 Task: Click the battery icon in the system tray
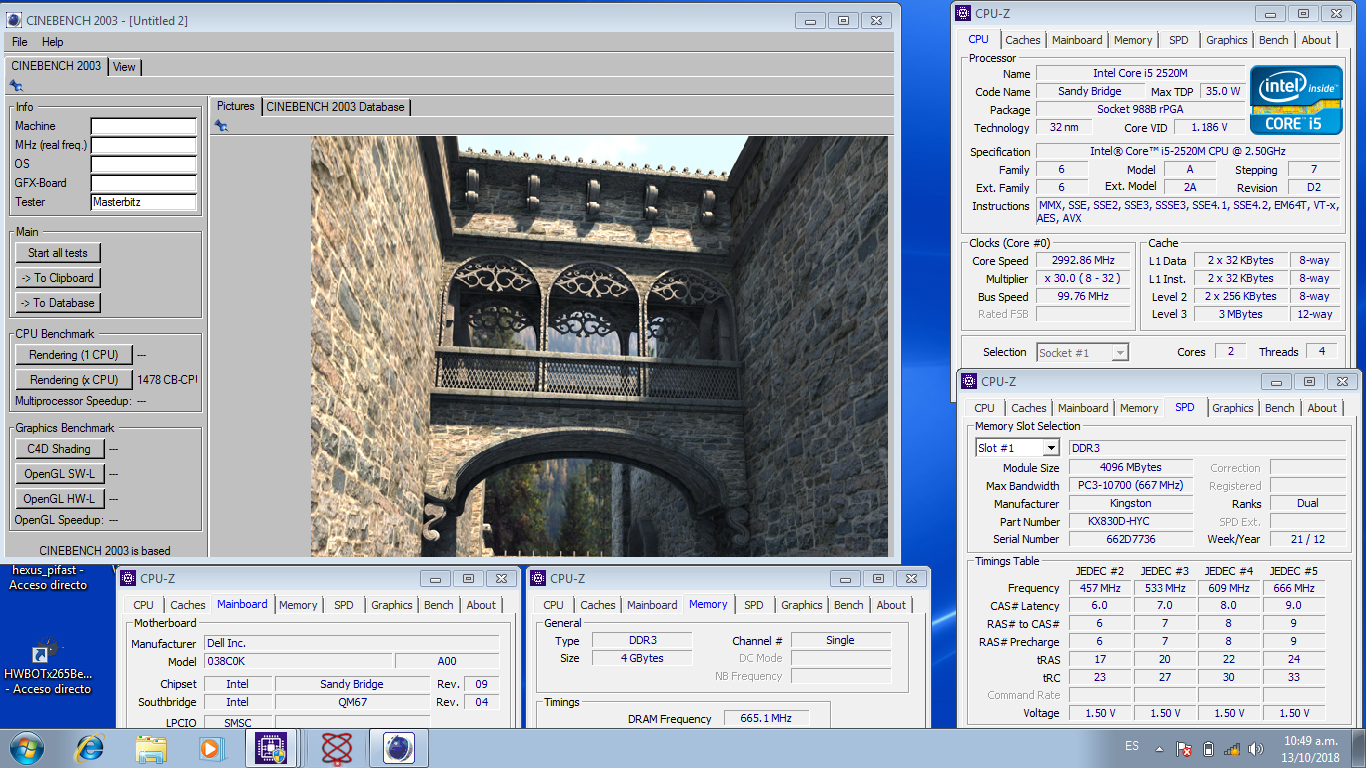[1208, 749]
